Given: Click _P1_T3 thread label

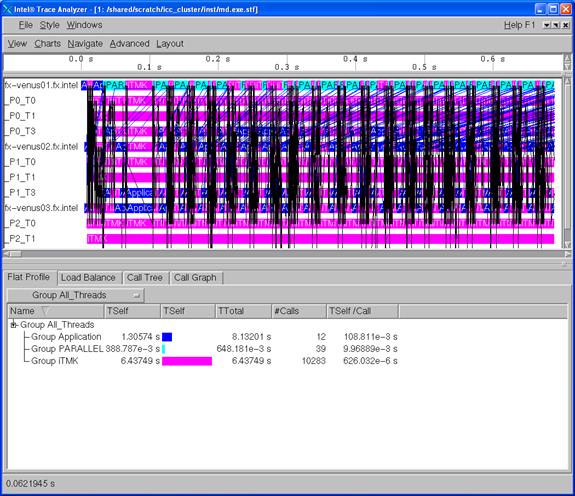Looking at the screenshot, I should pos(21,193).
